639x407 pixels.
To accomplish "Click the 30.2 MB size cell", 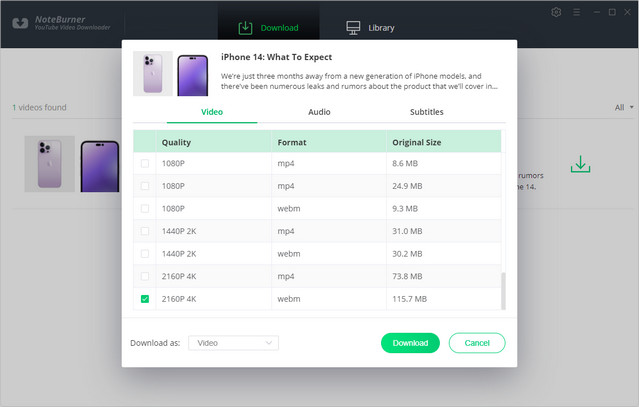I will point(407,254).
